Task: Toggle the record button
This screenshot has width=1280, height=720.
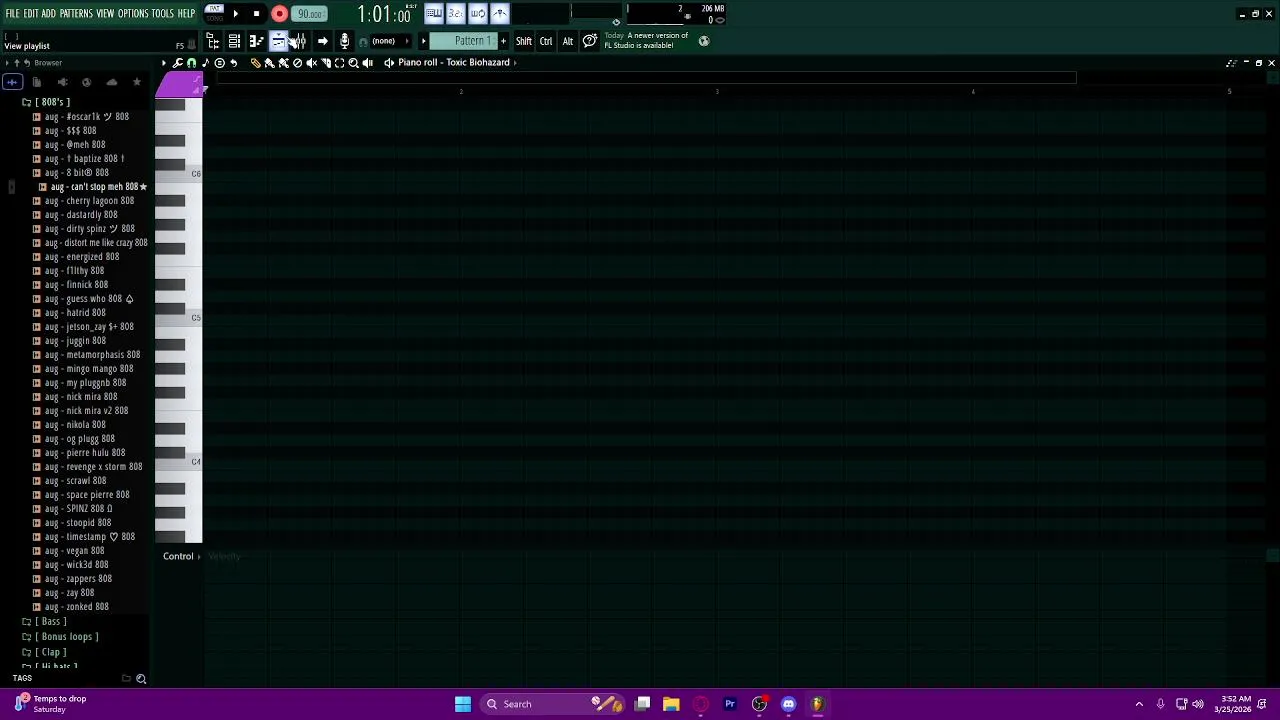Action: pyautogui.click(x=279, y=14)
